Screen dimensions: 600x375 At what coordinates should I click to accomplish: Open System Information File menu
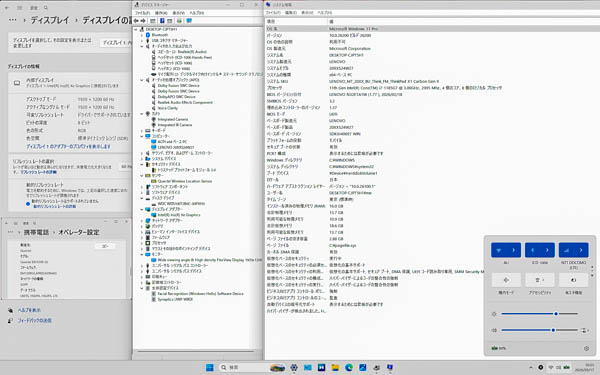273,13
